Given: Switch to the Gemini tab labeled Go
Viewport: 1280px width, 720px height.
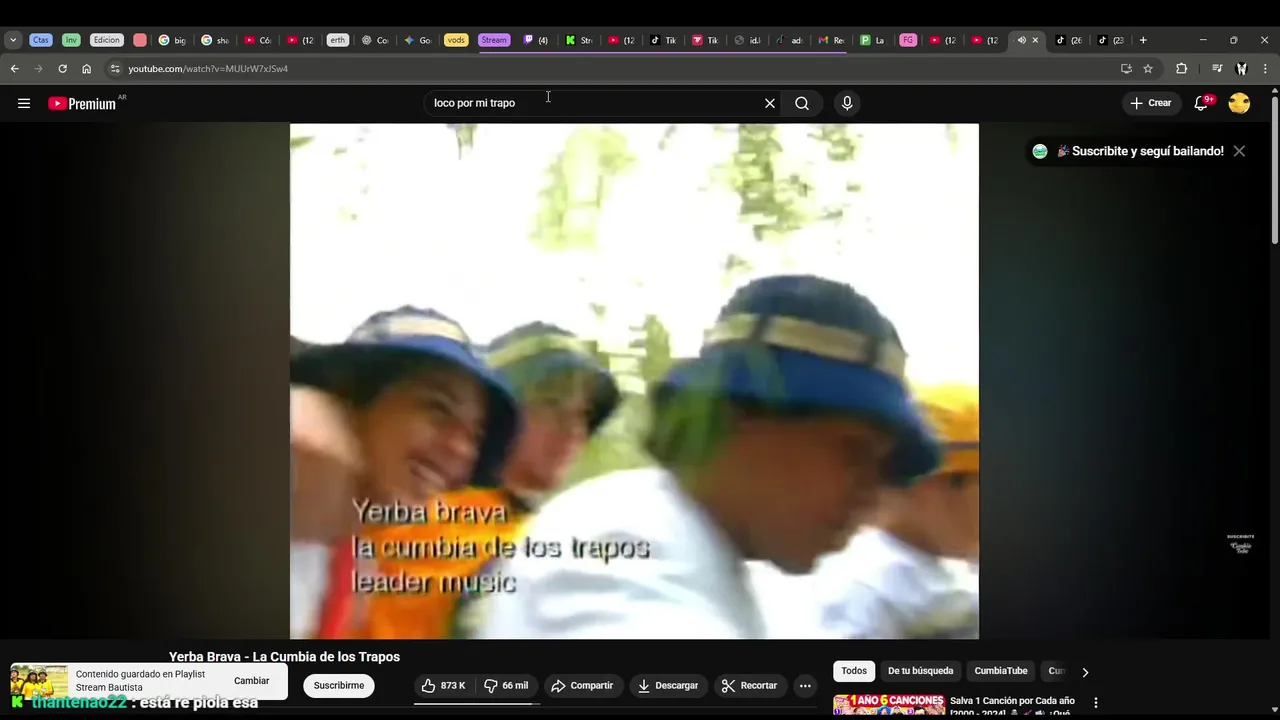Looking at the screenshot, I should (417, 40).
